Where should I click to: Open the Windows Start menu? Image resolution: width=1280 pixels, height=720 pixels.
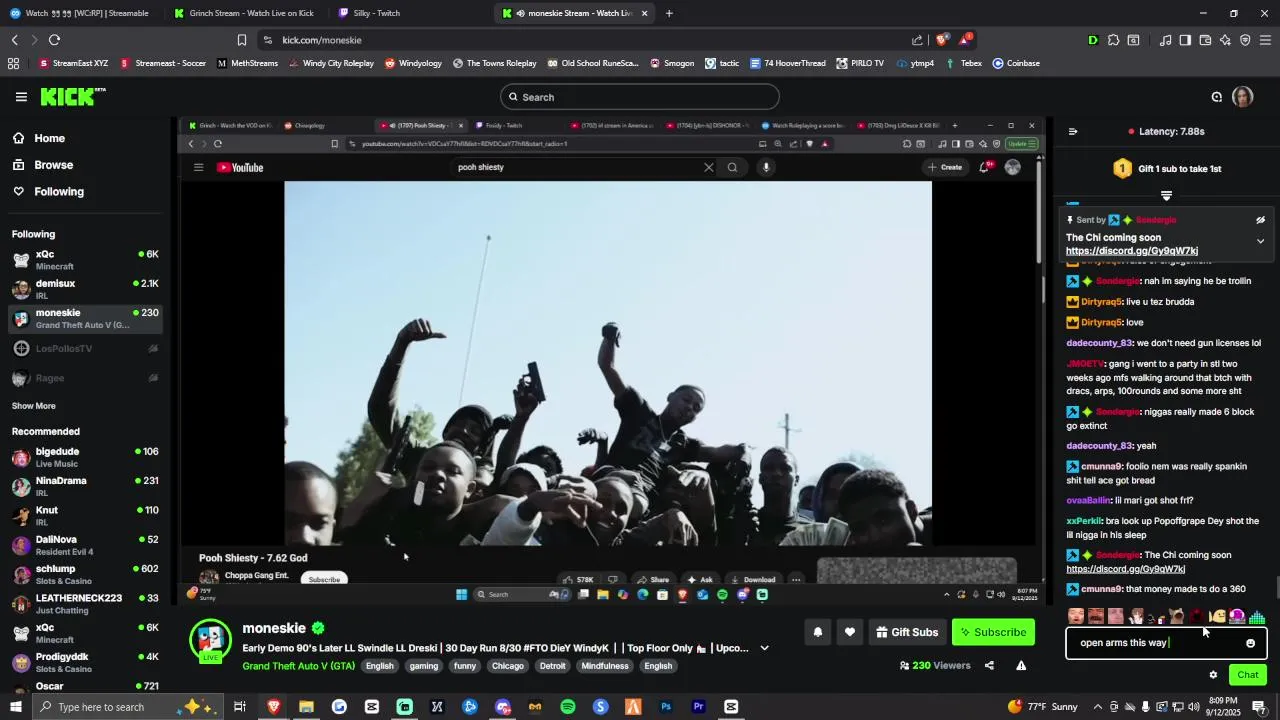pos(15,707)
